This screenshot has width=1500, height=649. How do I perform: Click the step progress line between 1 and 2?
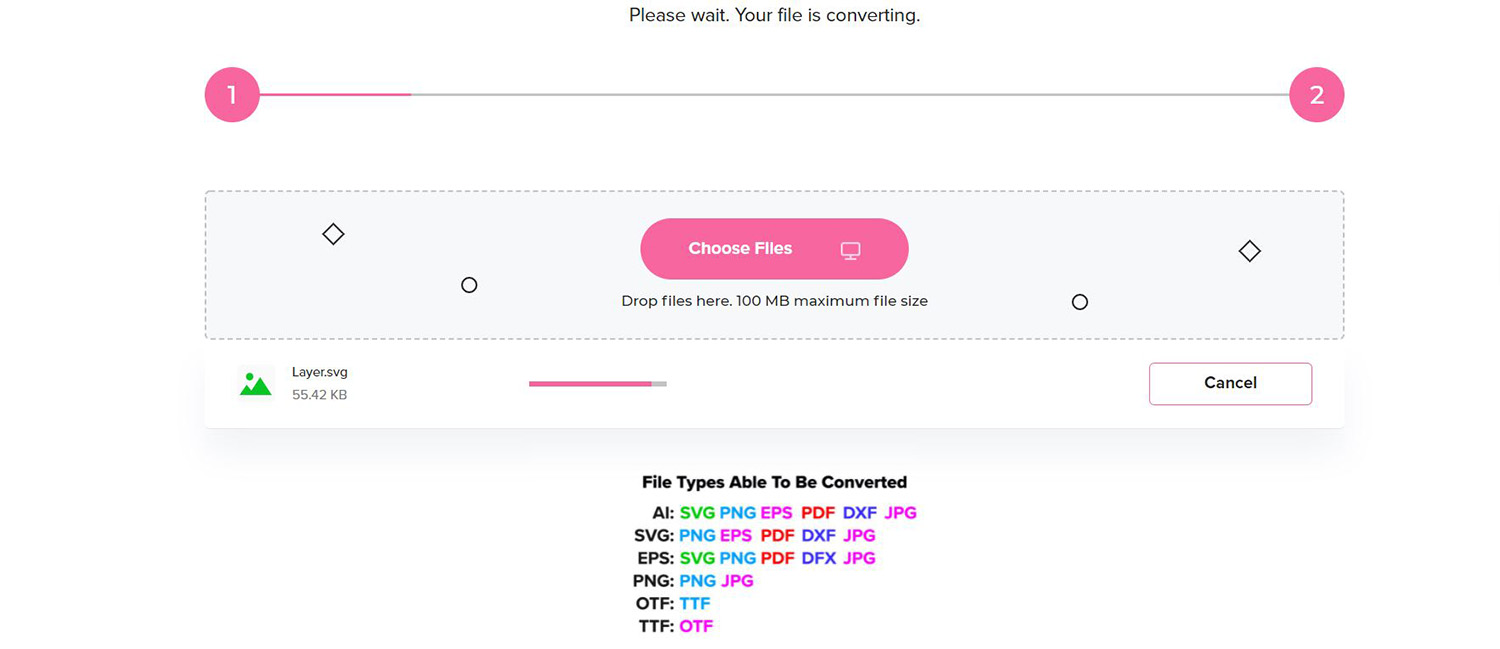(x=774, y=95)
